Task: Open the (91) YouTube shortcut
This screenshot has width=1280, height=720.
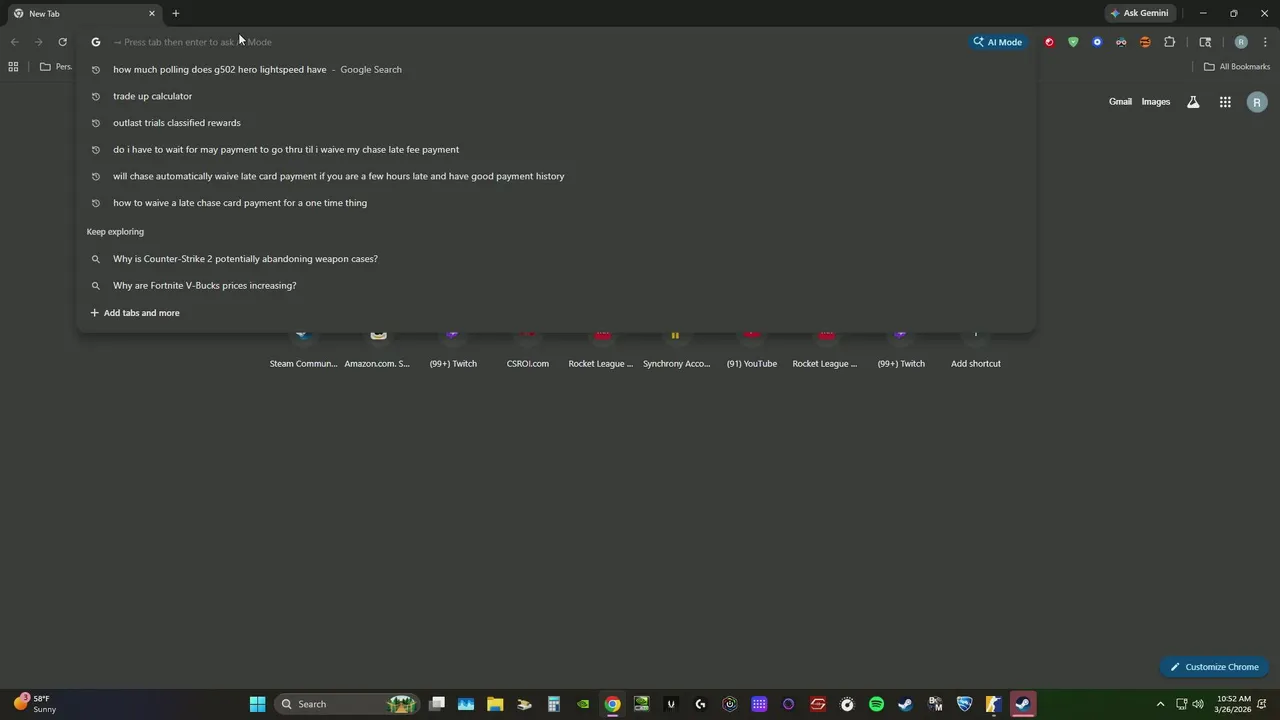Action: click(752, 348)
